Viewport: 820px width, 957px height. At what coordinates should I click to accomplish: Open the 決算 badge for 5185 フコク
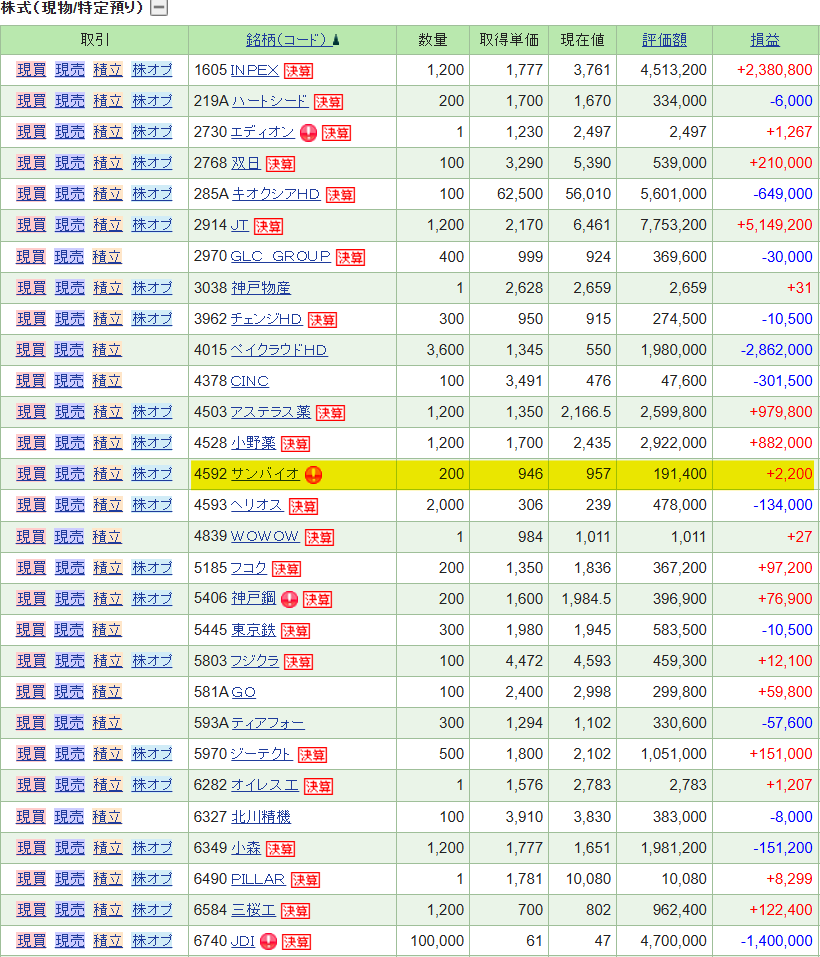[286, 569]
